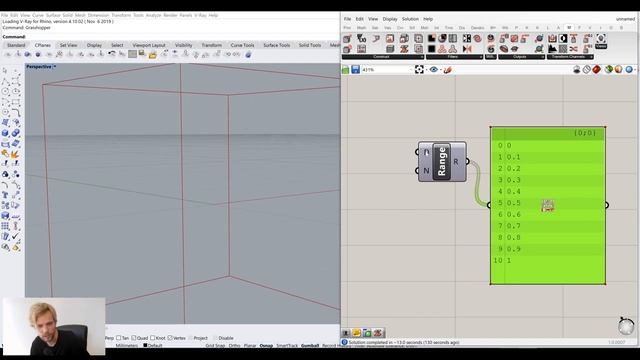Viewport: 640px width, 360px height.
Task: Click the black-white half circle icon in Transform Channels
Action: click(563, 39)
